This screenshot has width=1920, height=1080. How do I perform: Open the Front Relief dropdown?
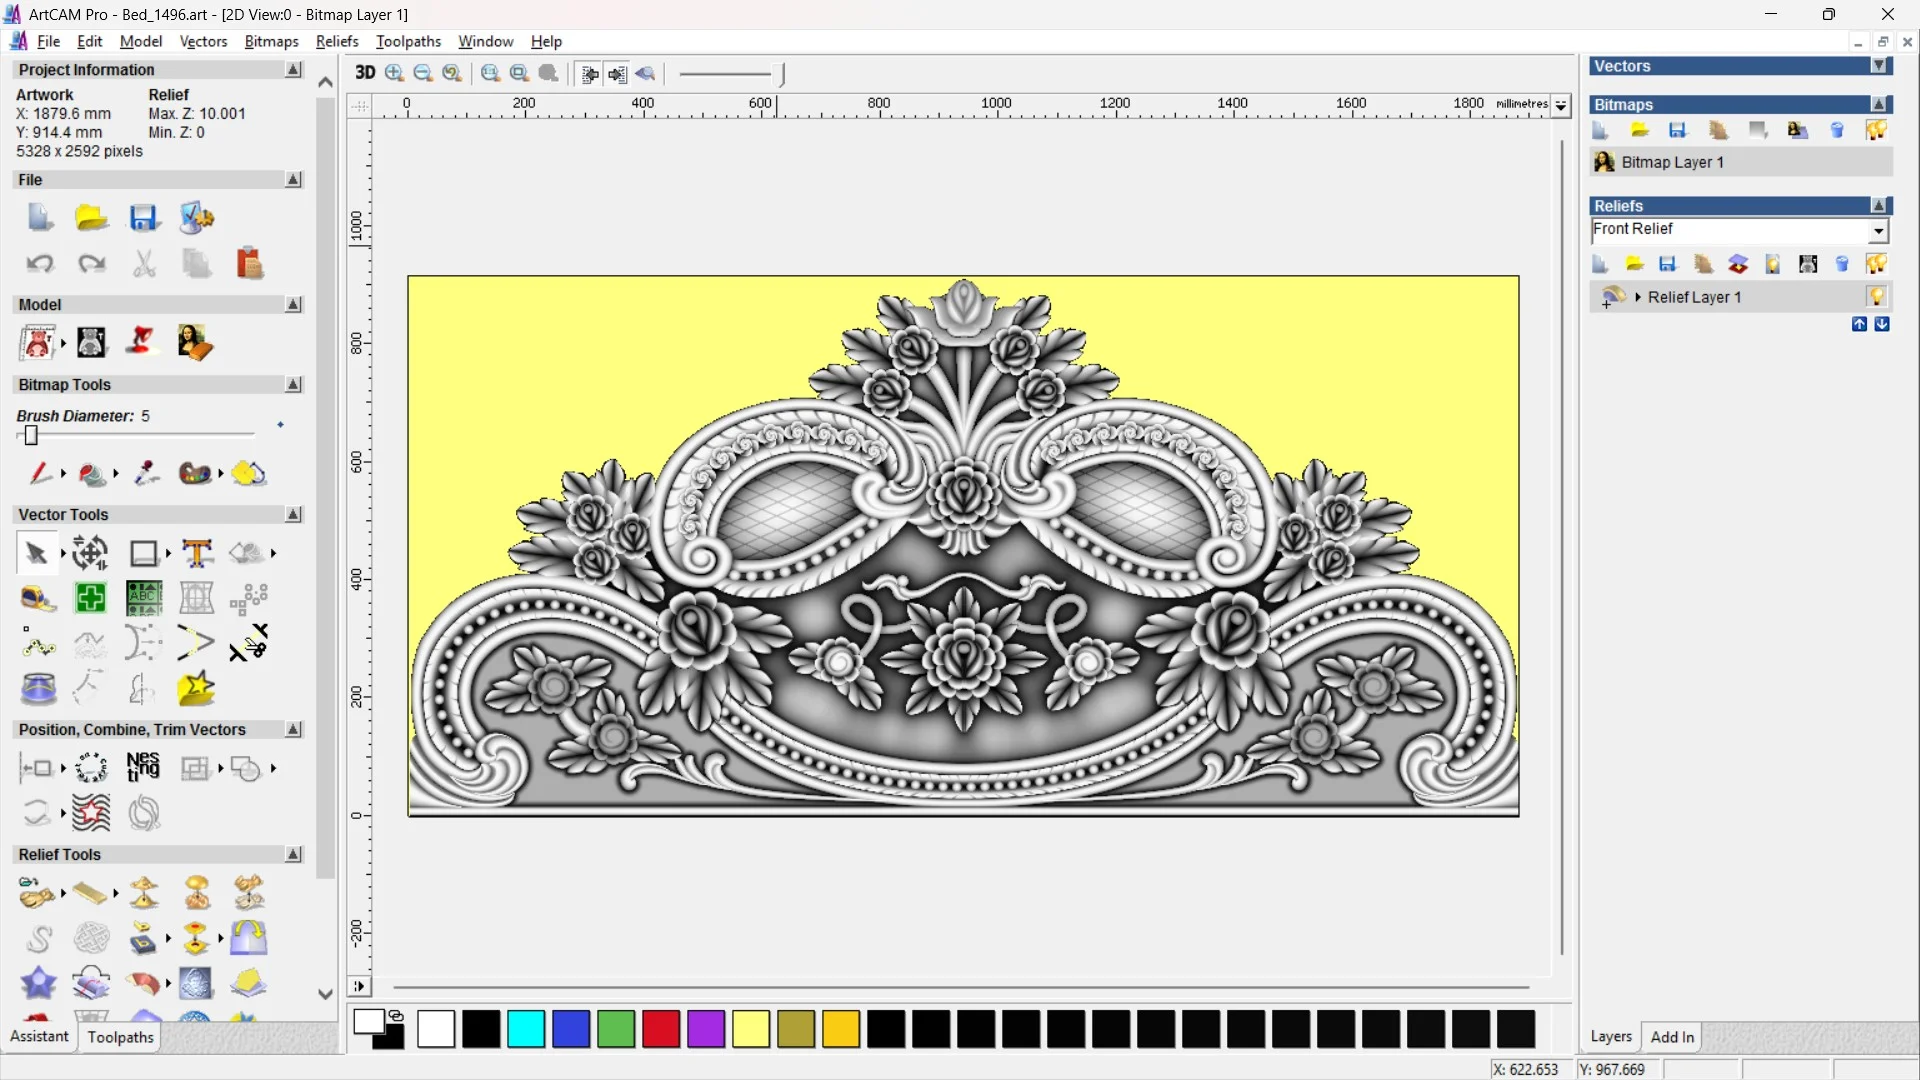1878,231
